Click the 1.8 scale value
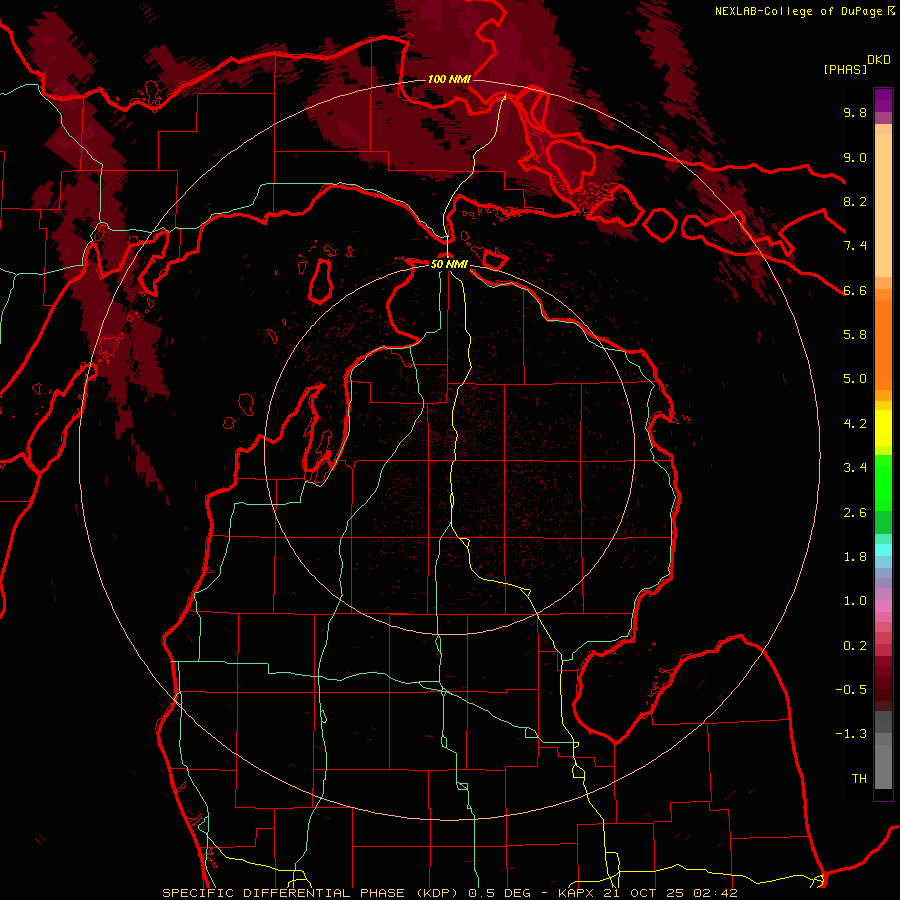 [x=855, y=557]
